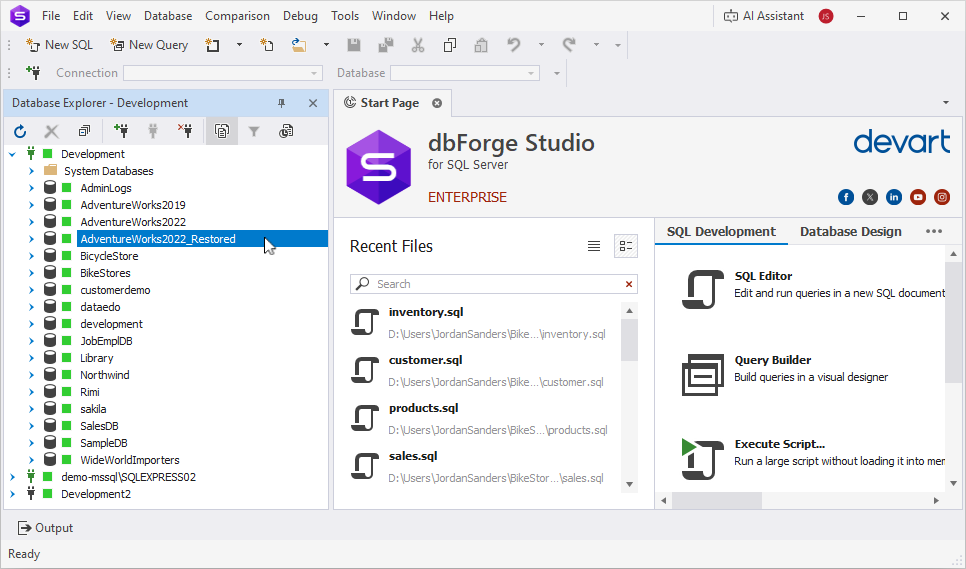Open the Facebook social icon
Screen dimensions: 966x569
tap(846, 197)
